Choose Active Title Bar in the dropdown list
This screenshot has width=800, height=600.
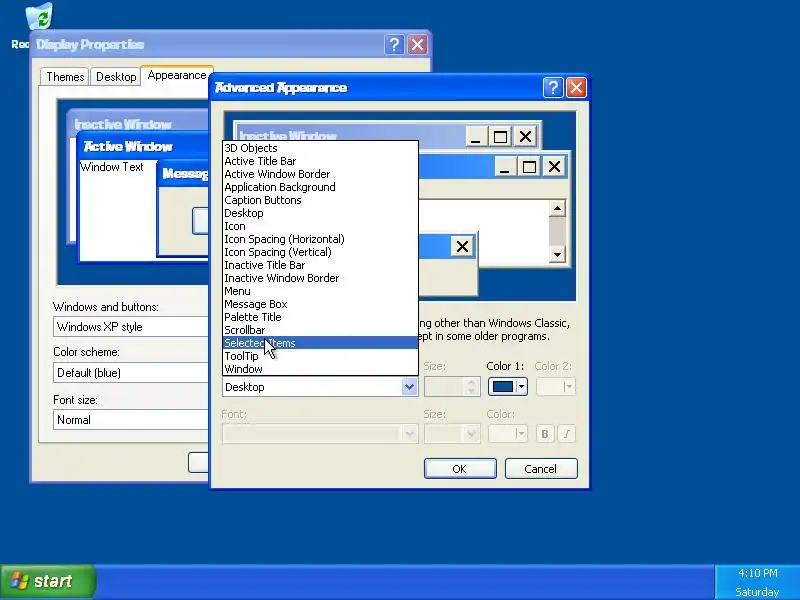(x=320, y=161)
